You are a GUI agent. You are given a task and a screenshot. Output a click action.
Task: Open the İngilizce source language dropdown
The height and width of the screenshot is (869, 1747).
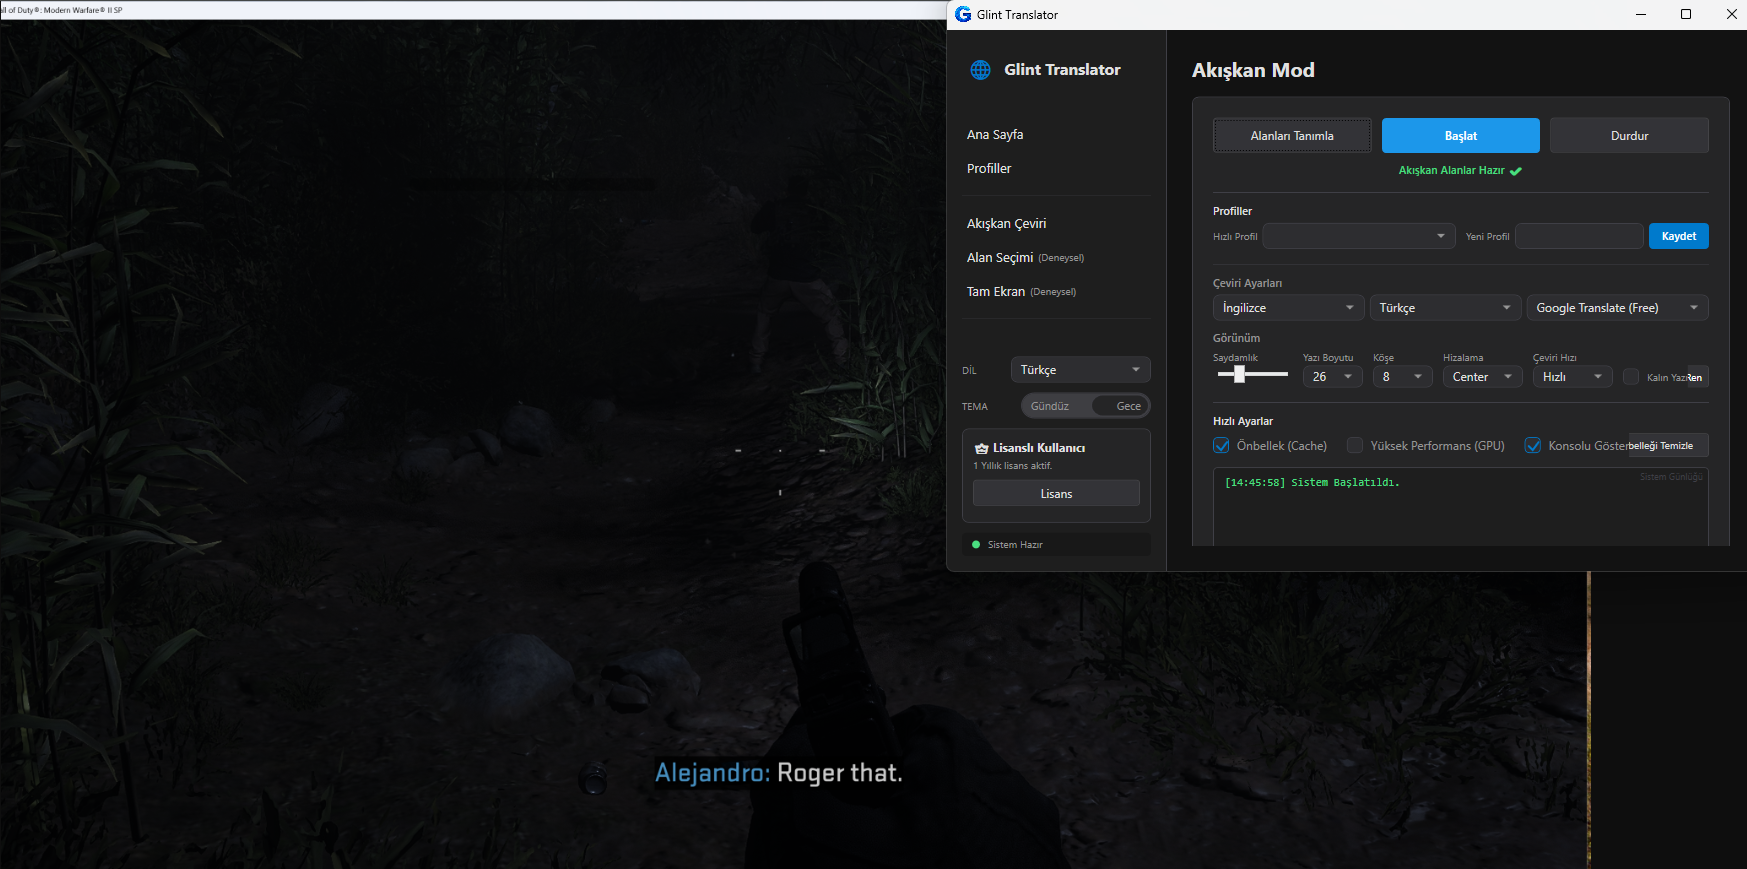[x=1287, y=308]
